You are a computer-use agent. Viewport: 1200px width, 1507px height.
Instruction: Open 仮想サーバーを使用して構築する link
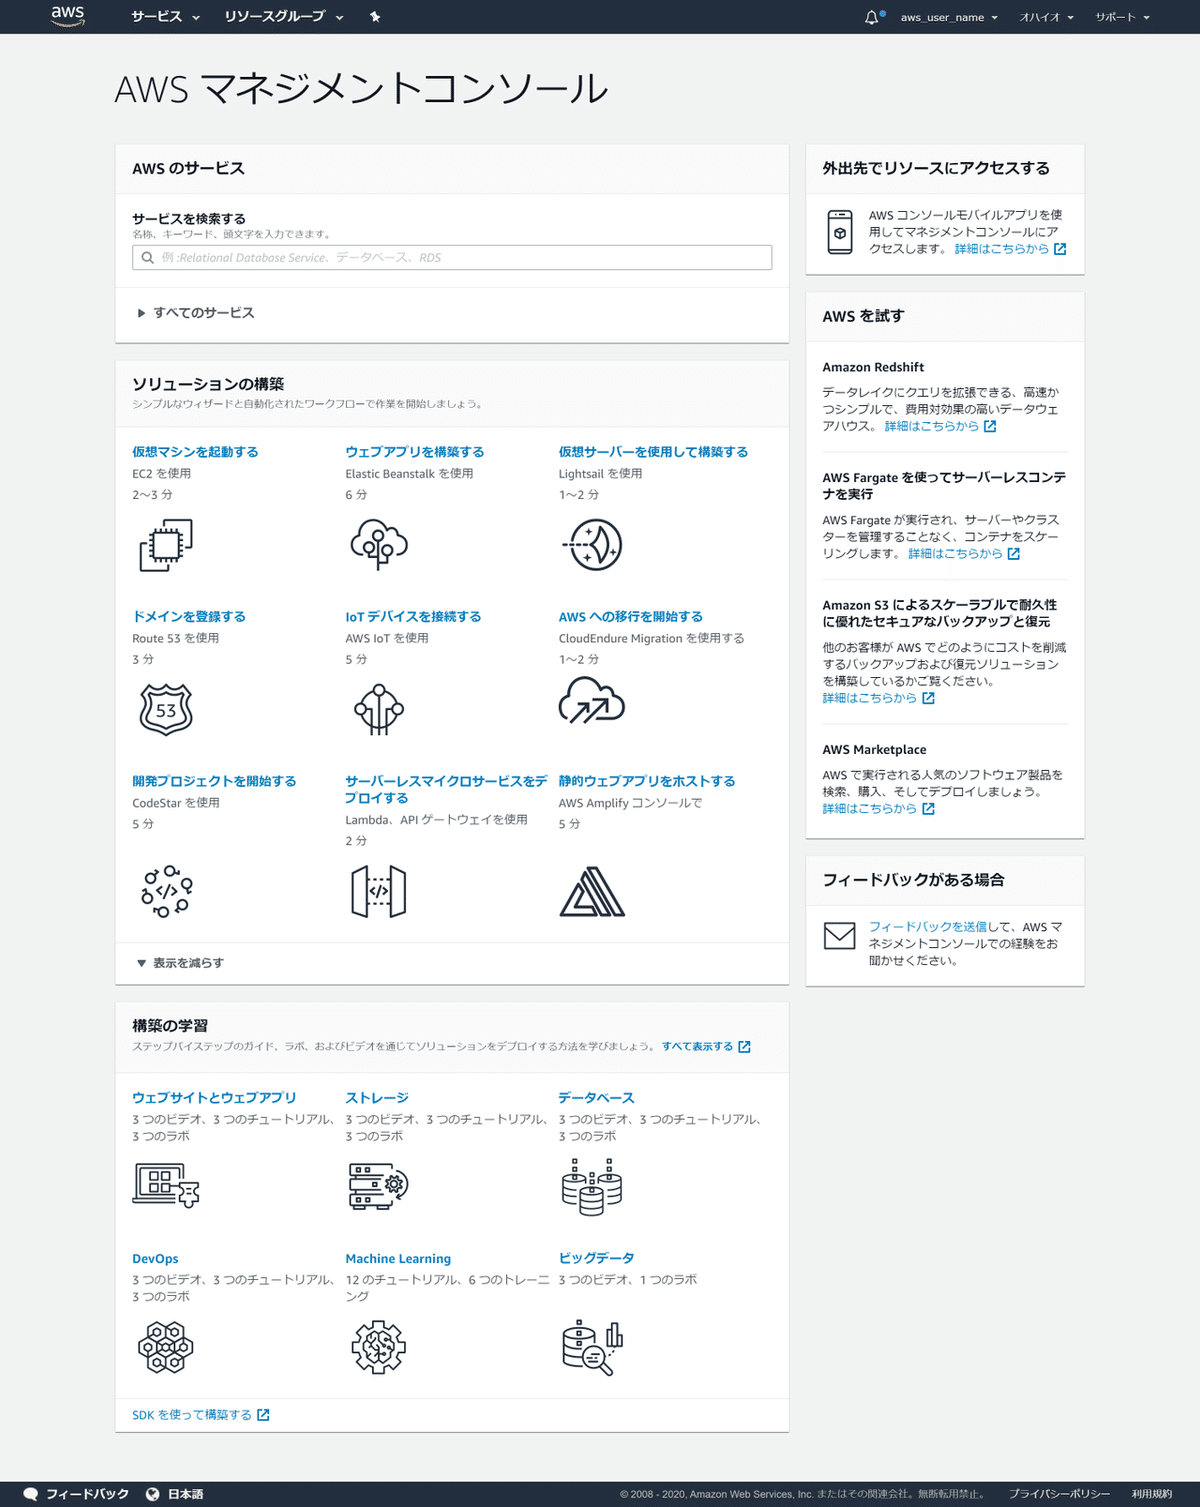(653, 452)
